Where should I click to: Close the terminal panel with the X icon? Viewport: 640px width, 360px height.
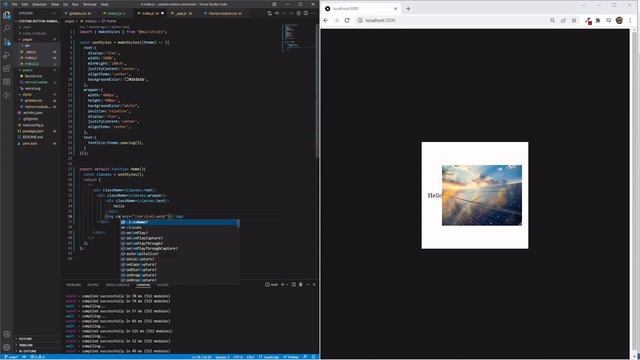pyautogui.click(x=314, y=284)
